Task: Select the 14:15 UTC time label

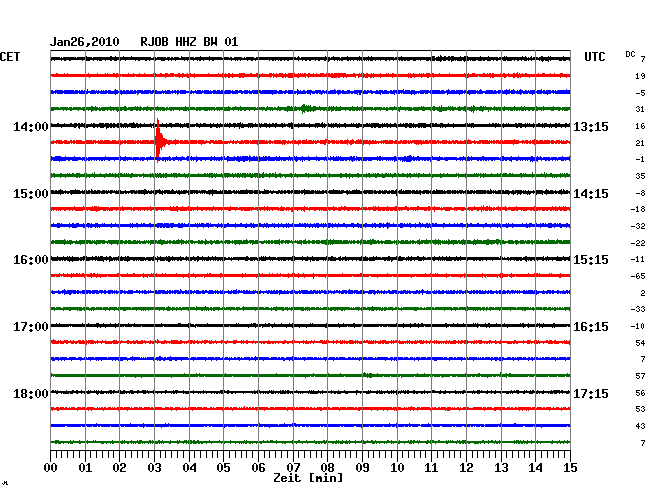Action: click(x=591, y=194)
